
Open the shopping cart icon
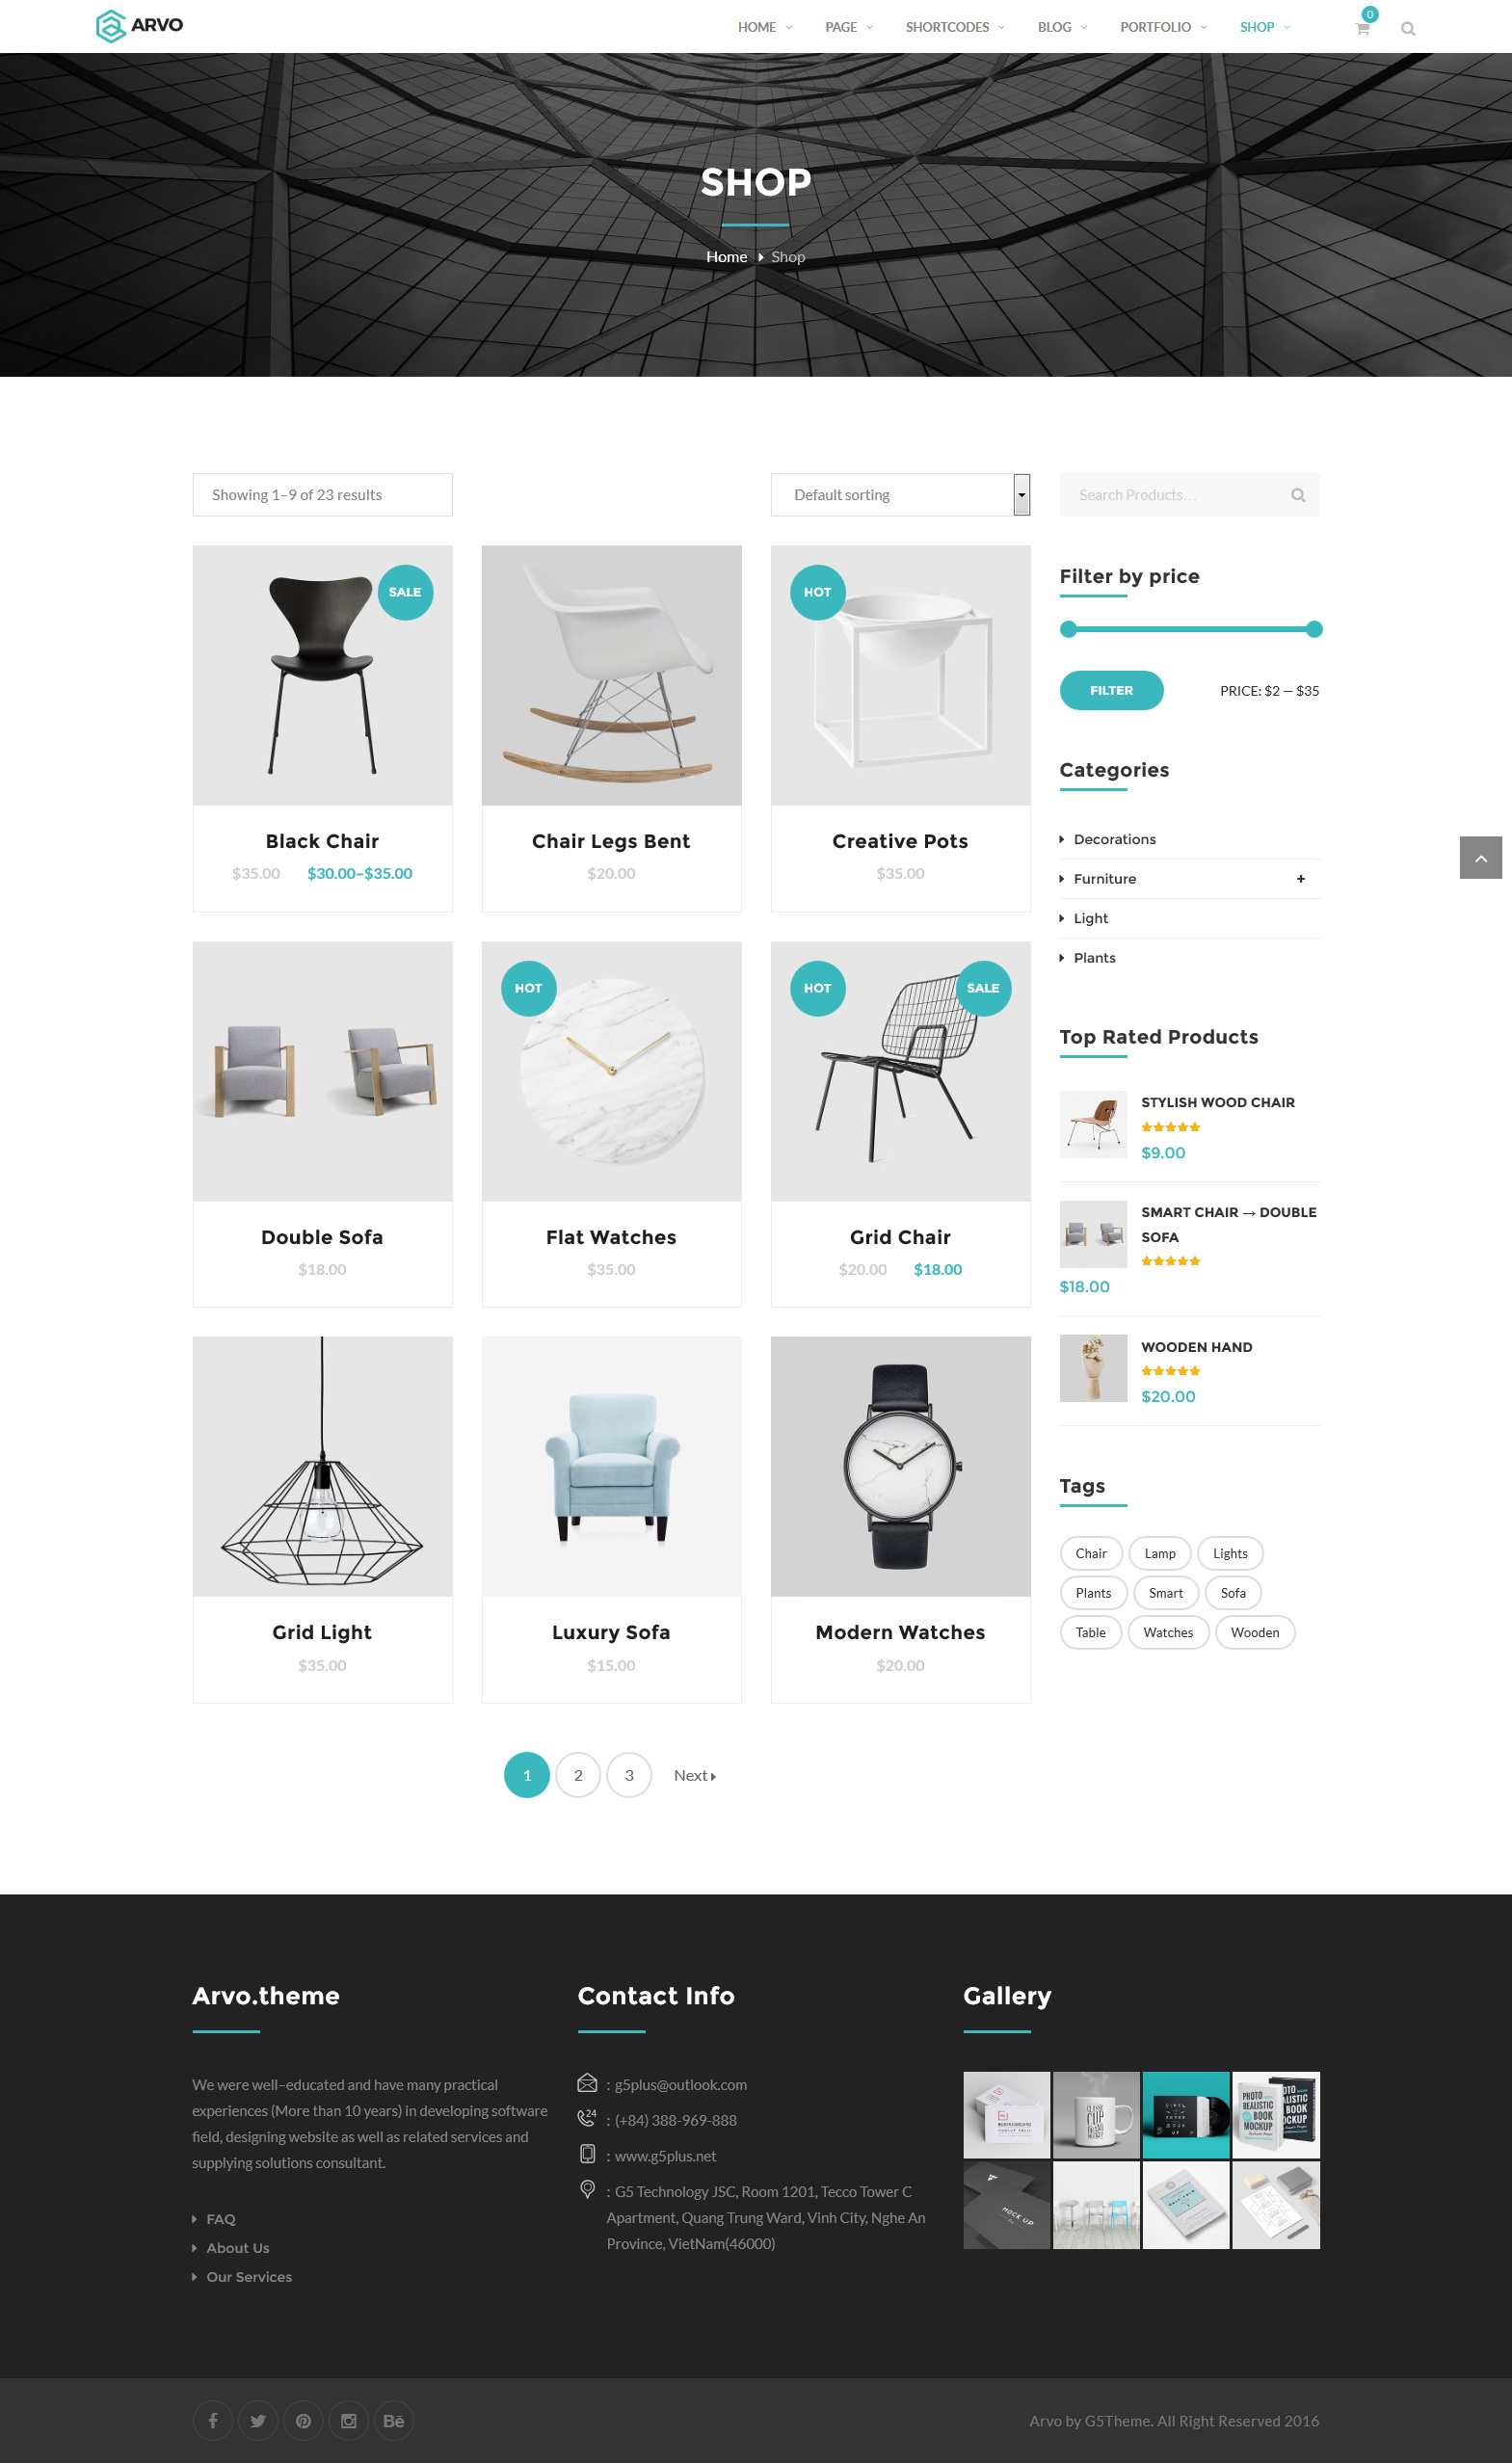(1362, 28)
